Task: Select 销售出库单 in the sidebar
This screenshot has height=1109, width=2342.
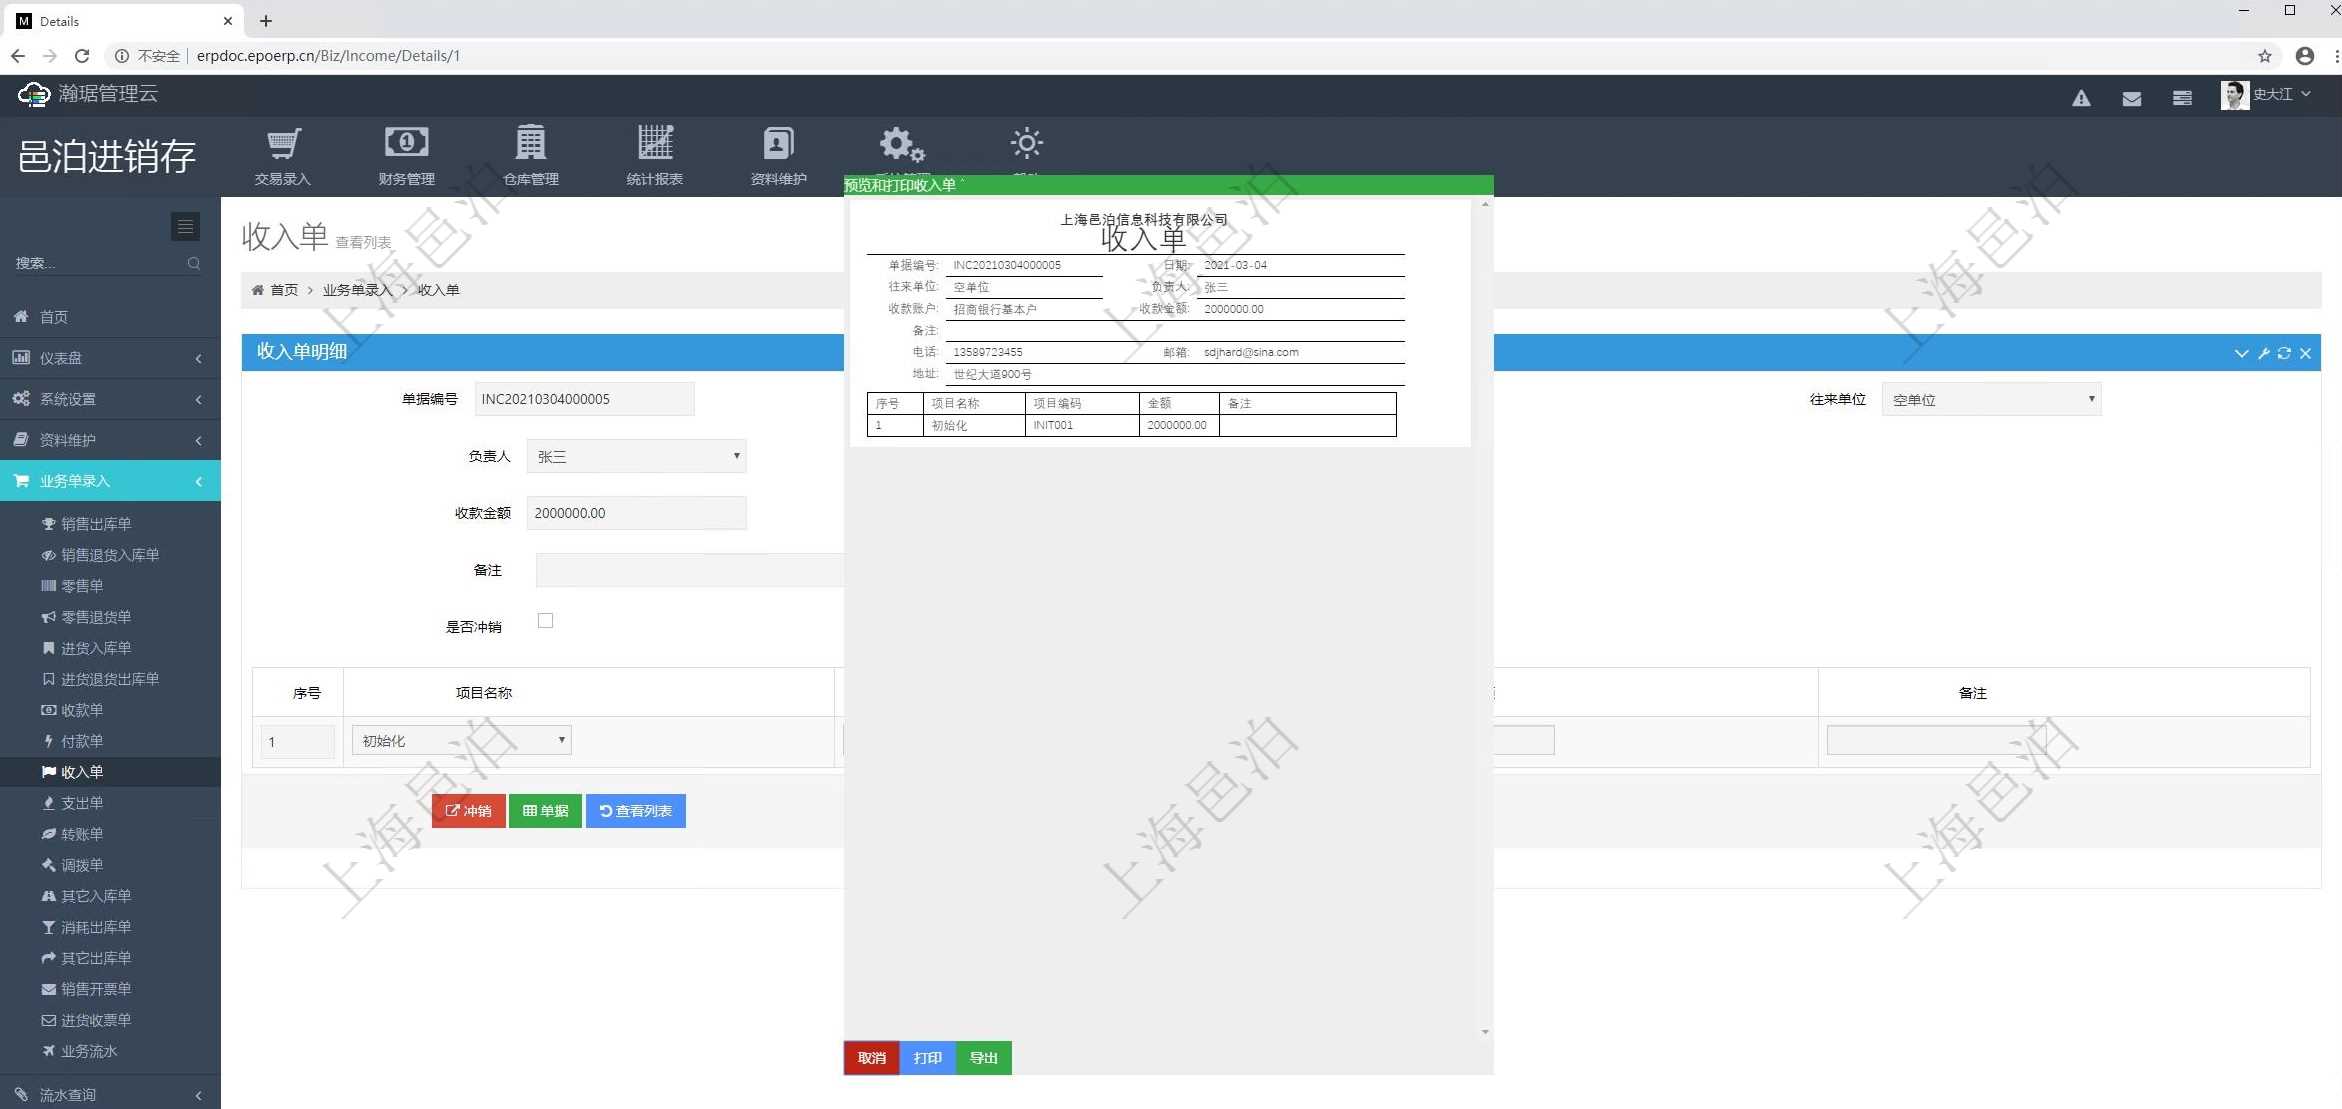Action: [x=96, y=524]
